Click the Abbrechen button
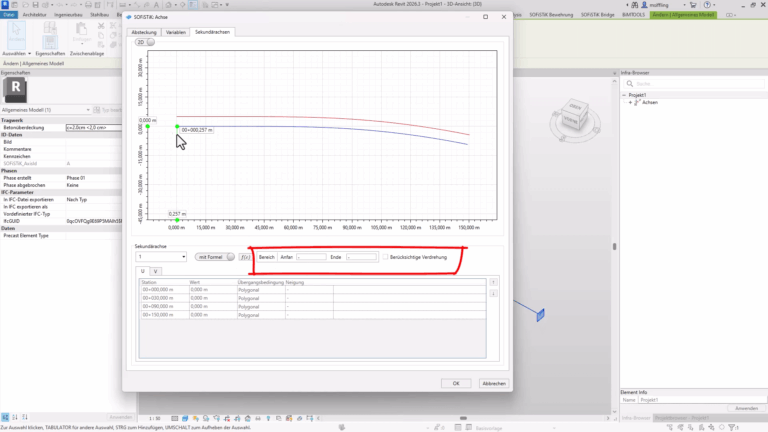This screenshot has height=432, width=768. [493, 383]
